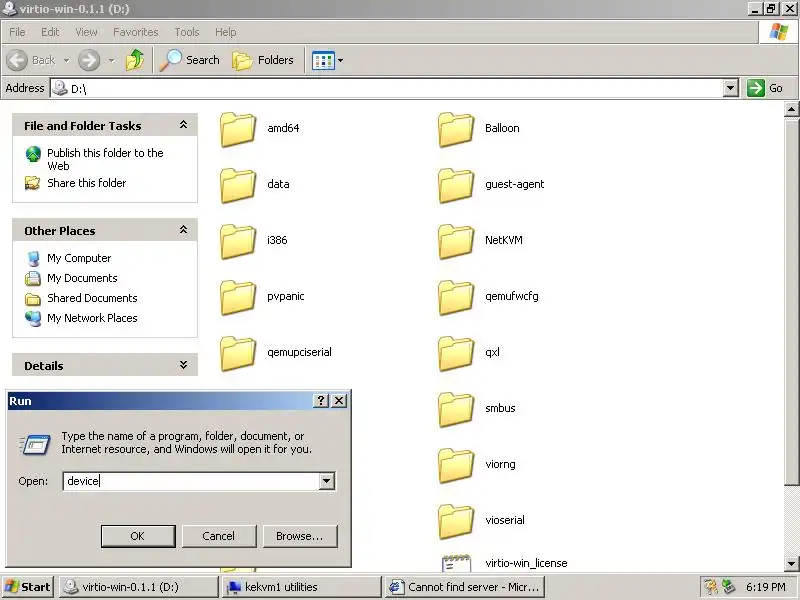Open Forward button history dropdown arrow
Image resolution: width=800 pixels, height=600 pixels.
click(x=112, y=61)
